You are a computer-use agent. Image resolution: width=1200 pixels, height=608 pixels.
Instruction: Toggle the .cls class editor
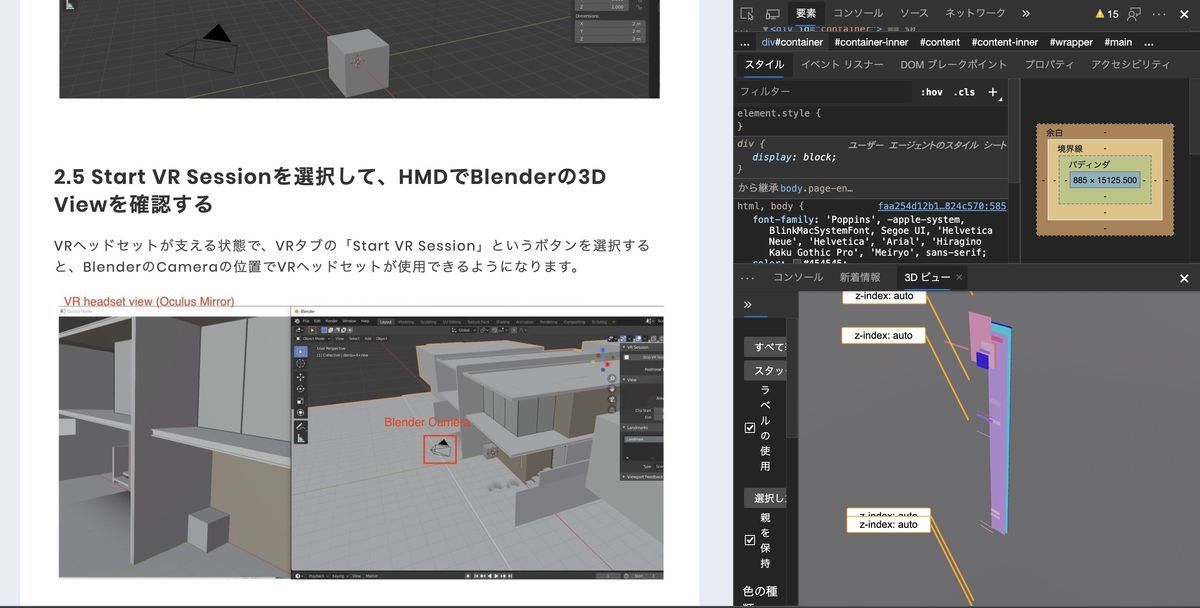click(x=964, y=92)
